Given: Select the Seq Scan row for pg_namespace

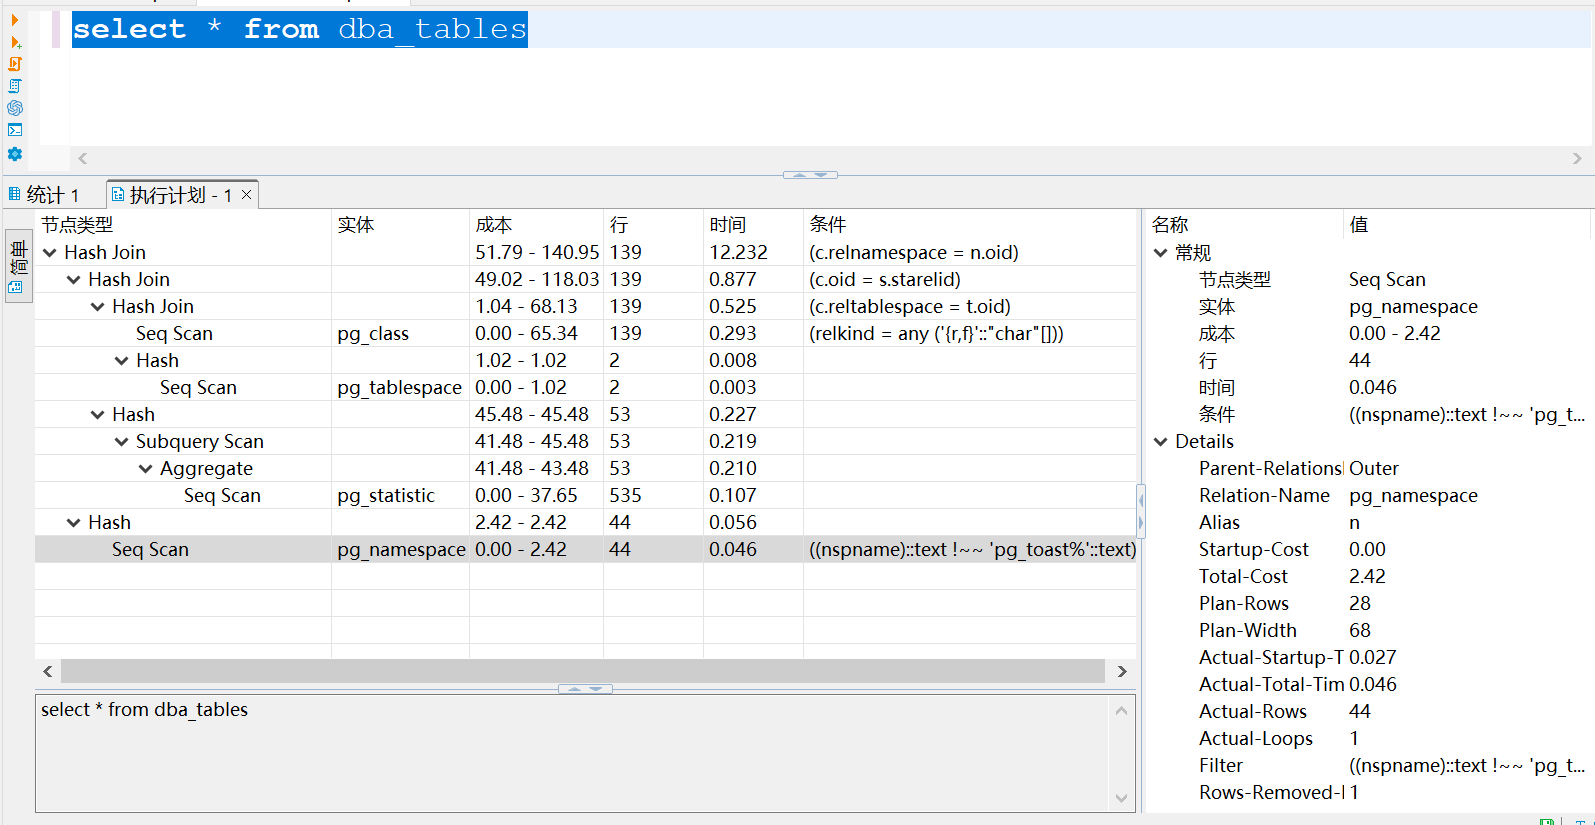Looking at the screenshot, I should click(x=586, y=550).
